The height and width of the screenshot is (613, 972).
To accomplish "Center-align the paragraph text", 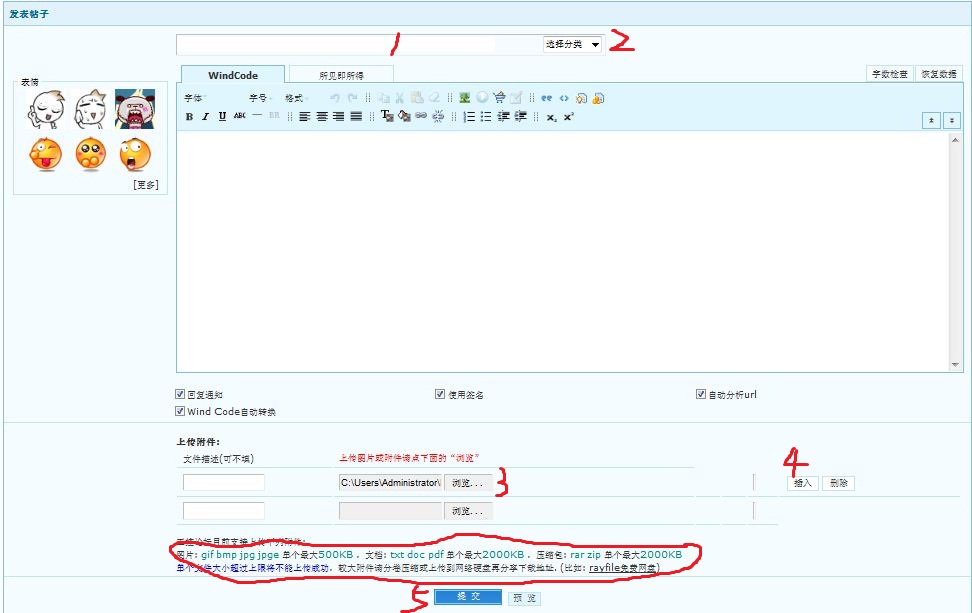I will click(322, 117).
